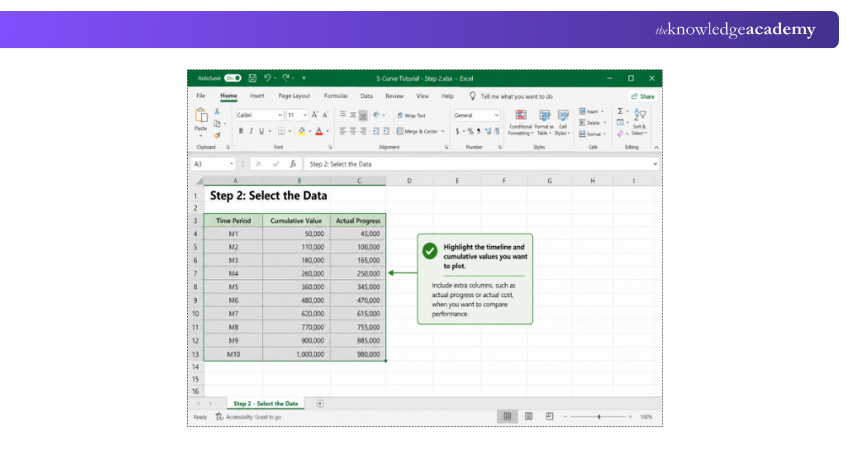
Task: Switch to the Page Layout tab
Action: (294, 96)
